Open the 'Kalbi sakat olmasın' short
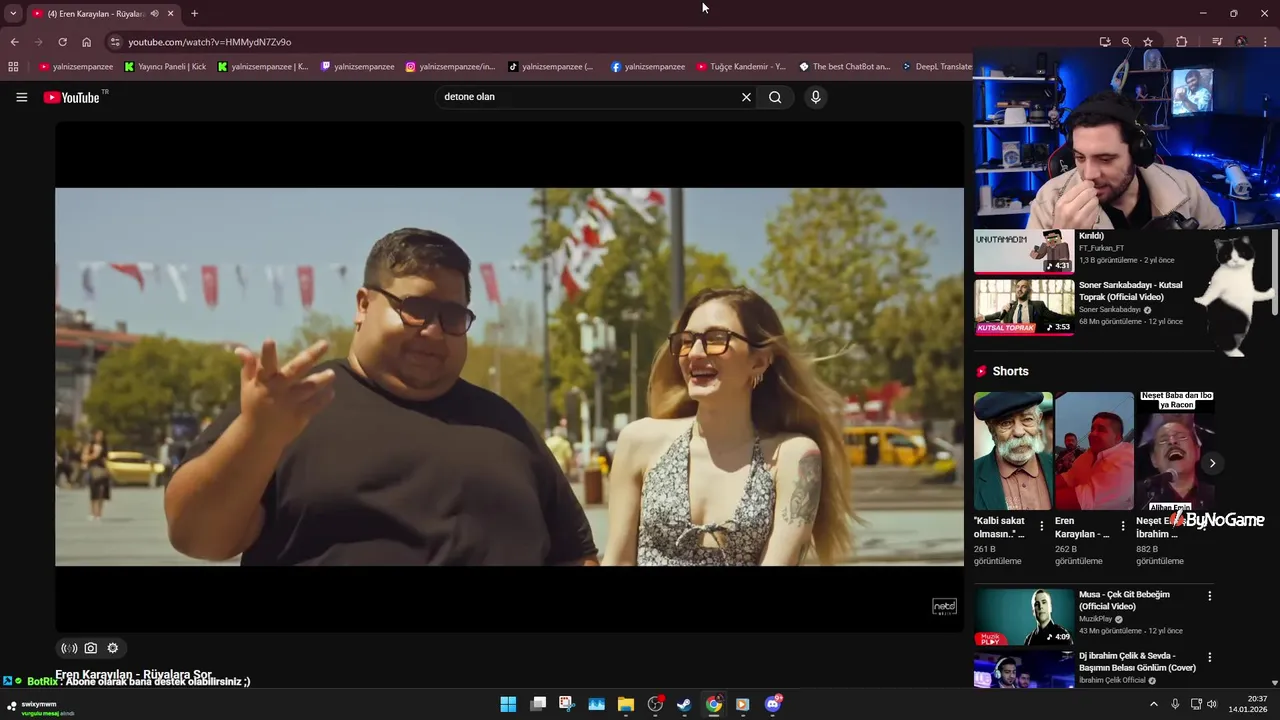 coord(1013,451)
